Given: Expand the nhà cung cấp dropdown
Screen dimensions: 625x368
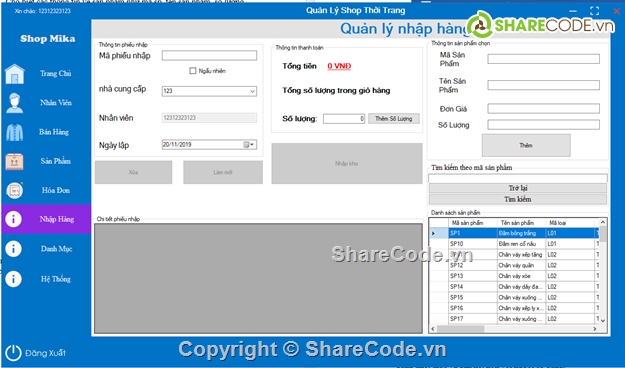Looking at the screenshot, I should click(x=252, y=91).
